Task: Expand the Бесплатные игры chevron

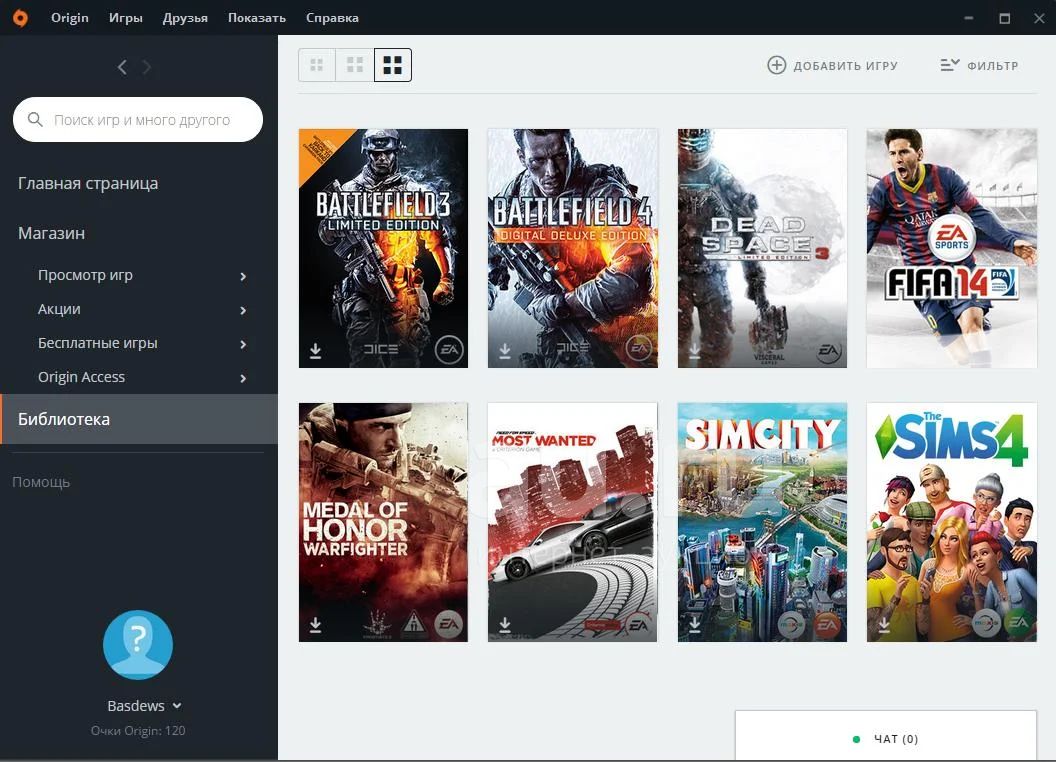Action: (243, 344)
